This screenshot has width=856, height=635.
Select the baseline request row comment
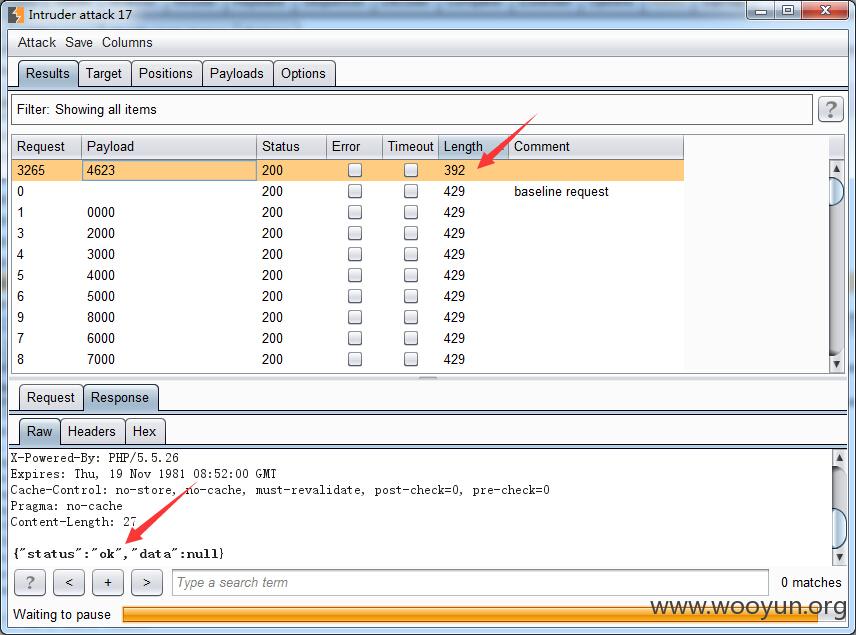coord(561,192)
